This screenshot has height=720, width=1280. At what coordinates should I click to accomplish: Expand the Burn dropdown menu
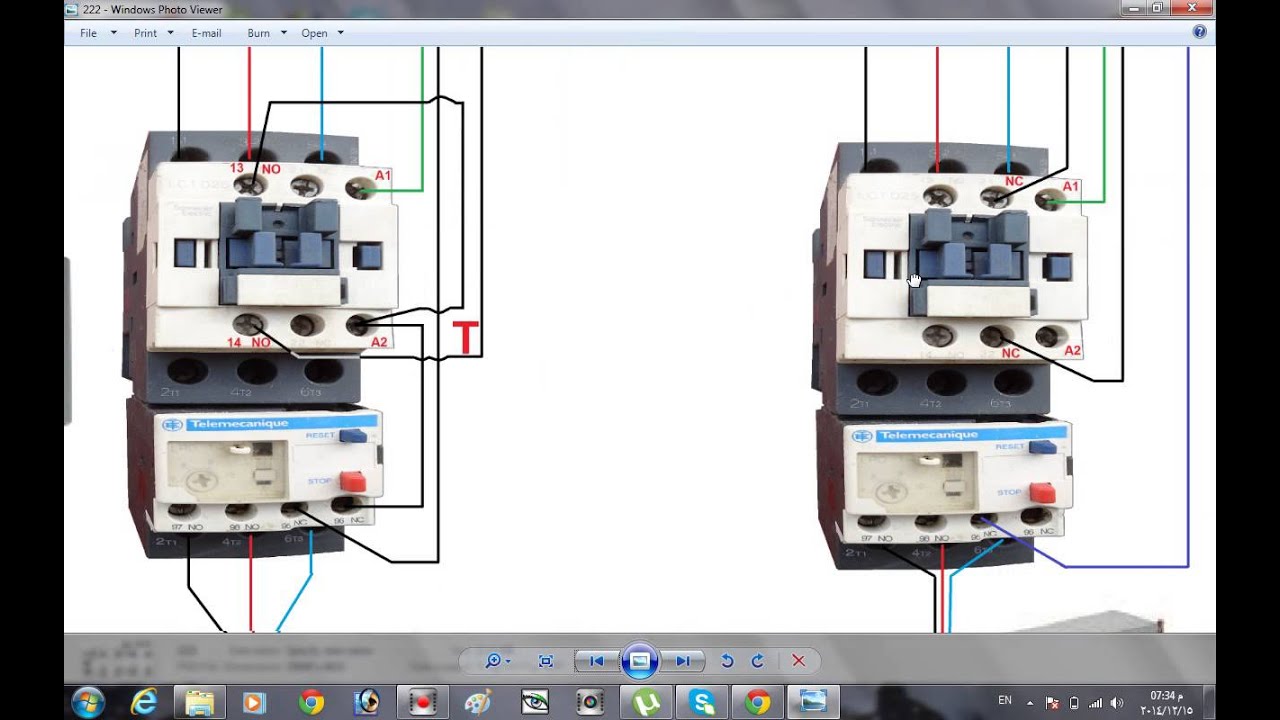[x=267, y=33]
